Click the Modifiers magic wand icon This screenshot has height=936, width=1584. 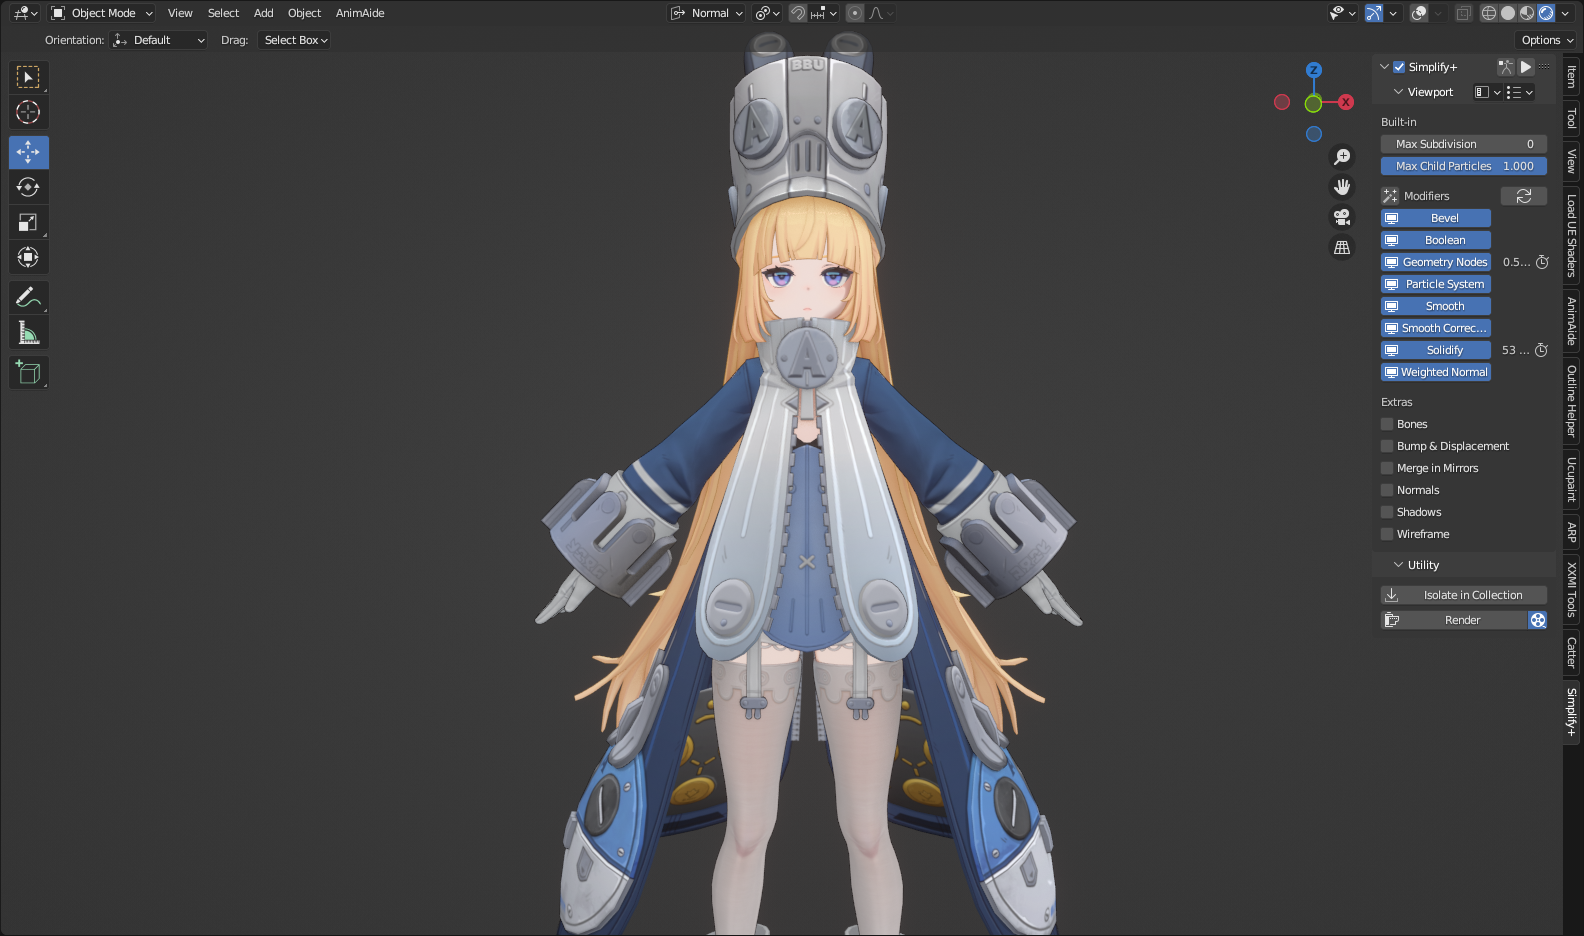[x=1390, y=196]
